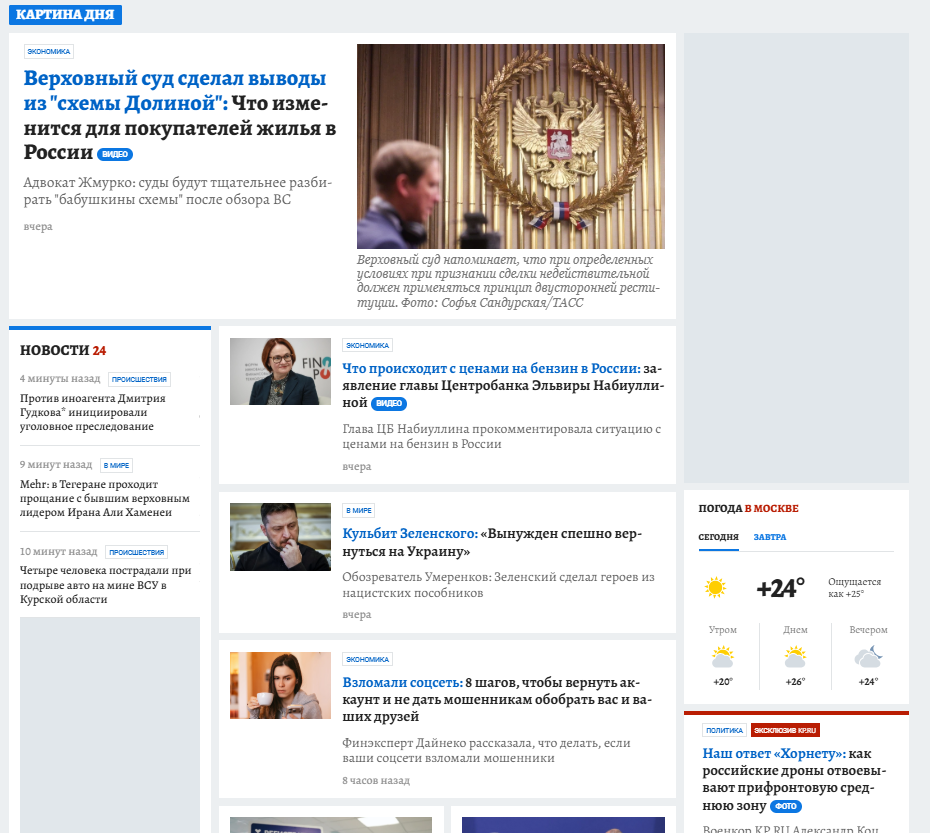The width and height of the screenshot is (930, 833).
Task: Click the ПОЛИТИКА category tag
Action: pos(724,730)
